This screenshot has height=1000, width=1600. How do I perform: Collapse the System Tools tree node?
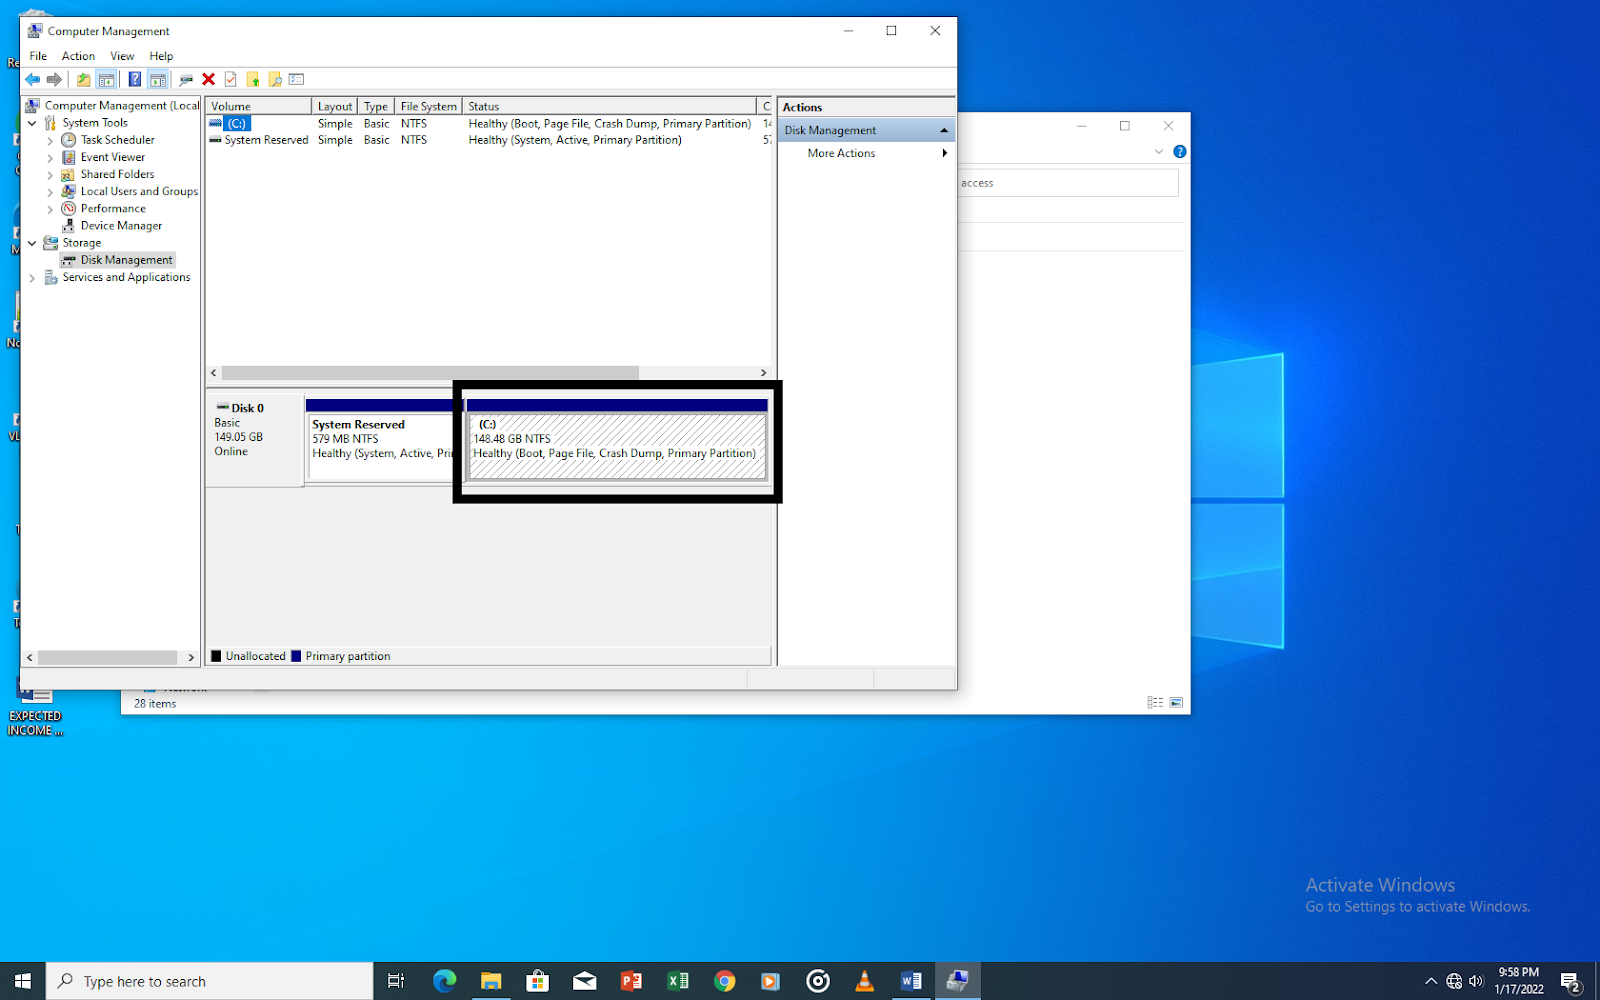(32, 123)
